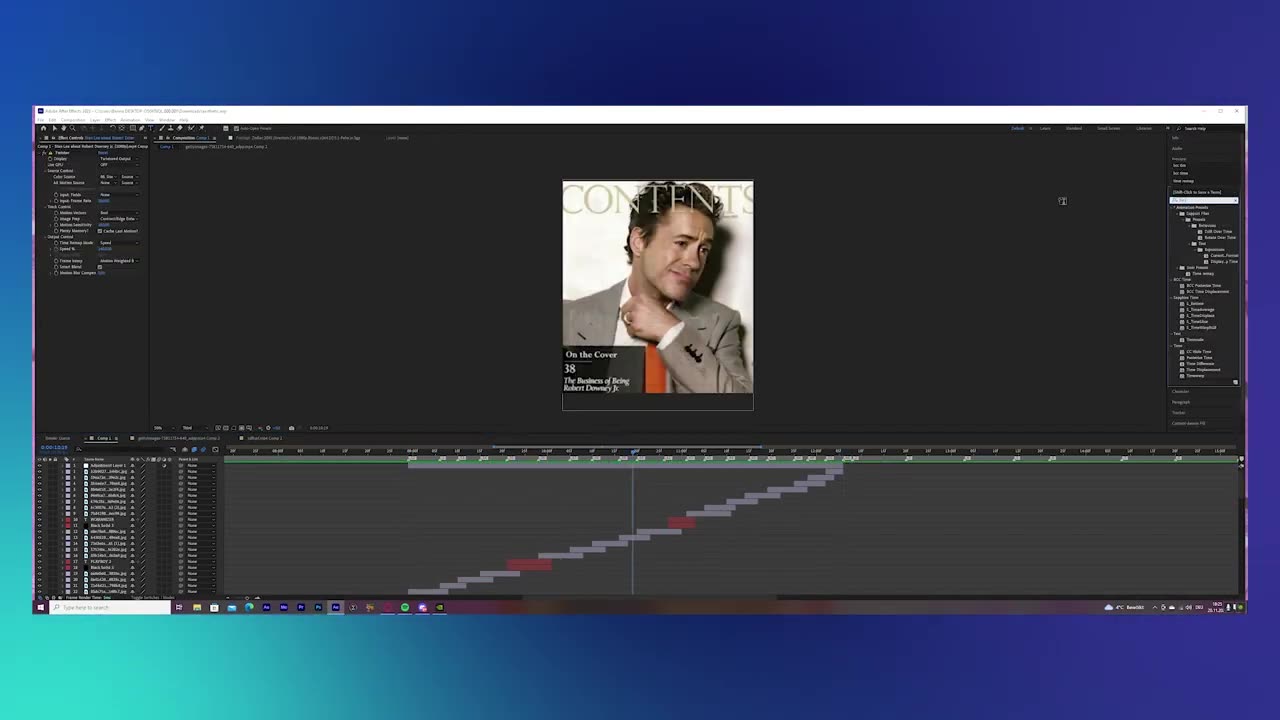Select the Eraser tool
The width and height of the screenshot is (1280, 720).
click(x=180, y=128)
